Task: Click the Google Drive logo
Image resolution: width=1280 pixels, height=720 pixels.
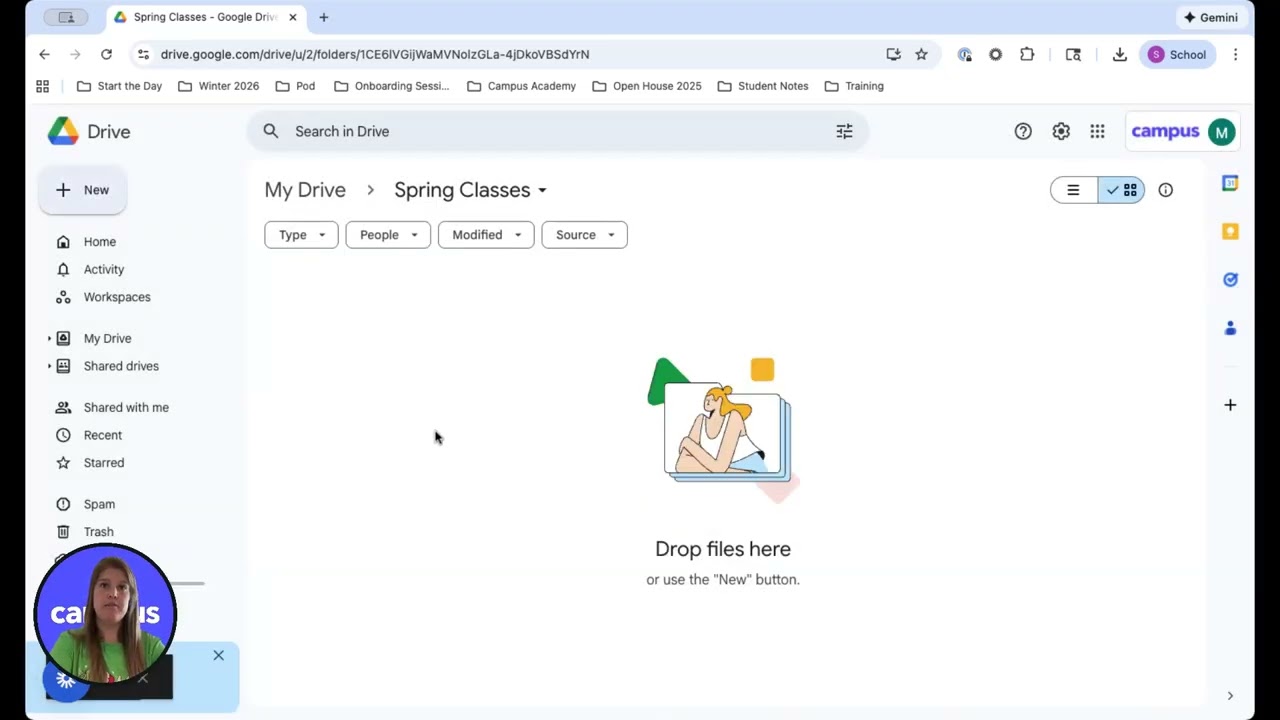Action: [x=63, y=131]
